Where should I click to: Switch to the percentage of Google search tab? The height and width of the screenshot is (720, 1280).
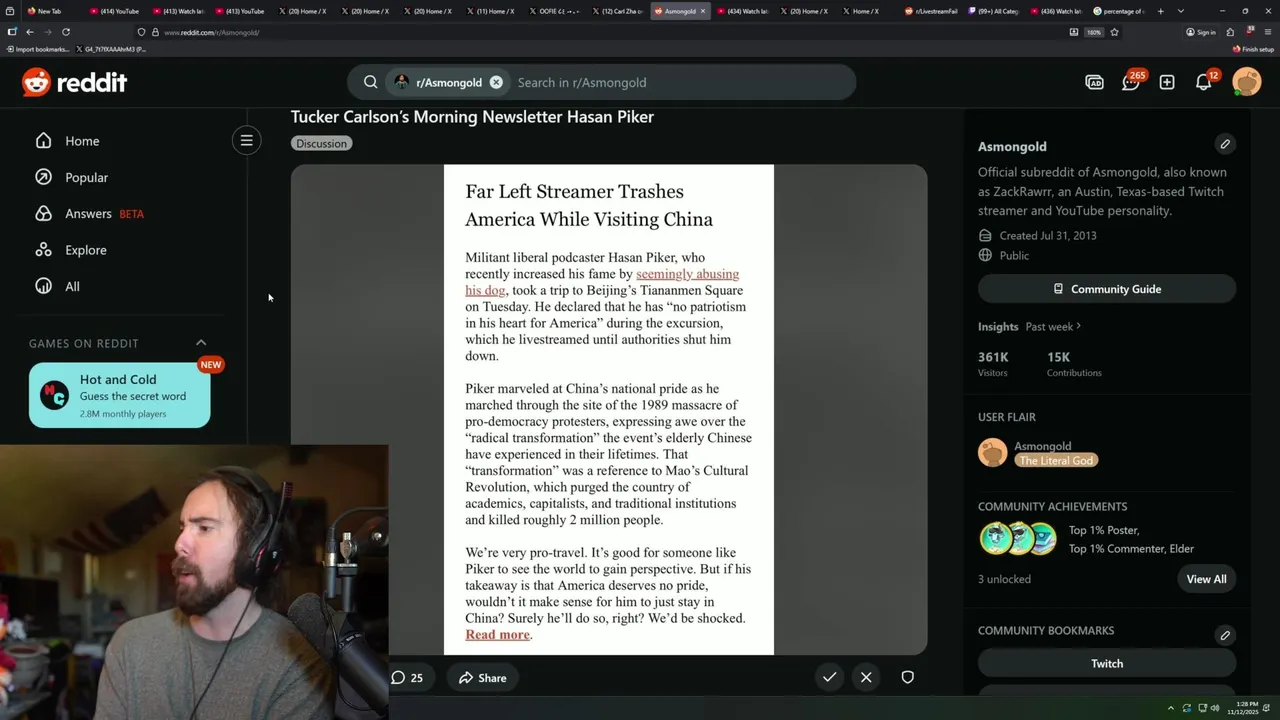pyautogui.click(x=1120, y=11)
